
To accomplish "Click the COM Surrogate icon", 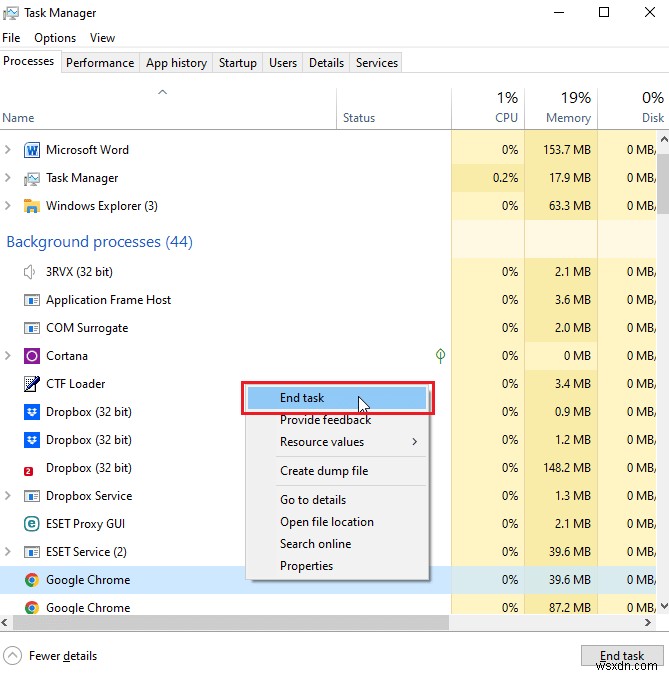I will (x=31, y=328).
